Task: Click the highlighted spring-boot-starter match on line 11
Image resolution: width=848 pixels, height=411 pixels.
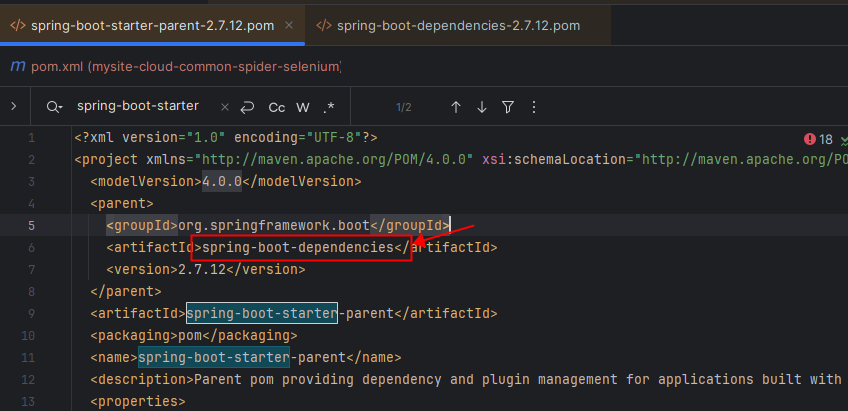Action: (214, 357)
